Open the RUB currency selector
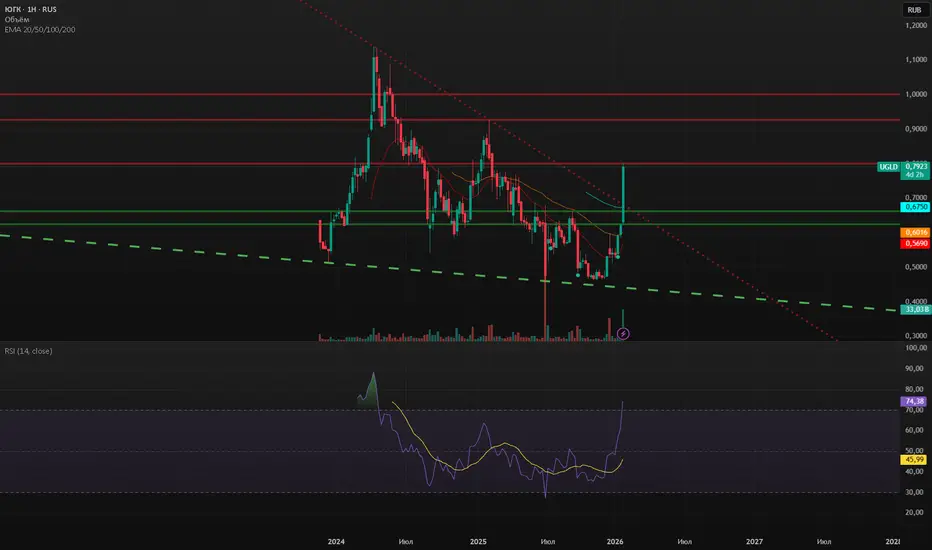Image resolution: width=932 pixels, height=550 pixels. point(914,10)
